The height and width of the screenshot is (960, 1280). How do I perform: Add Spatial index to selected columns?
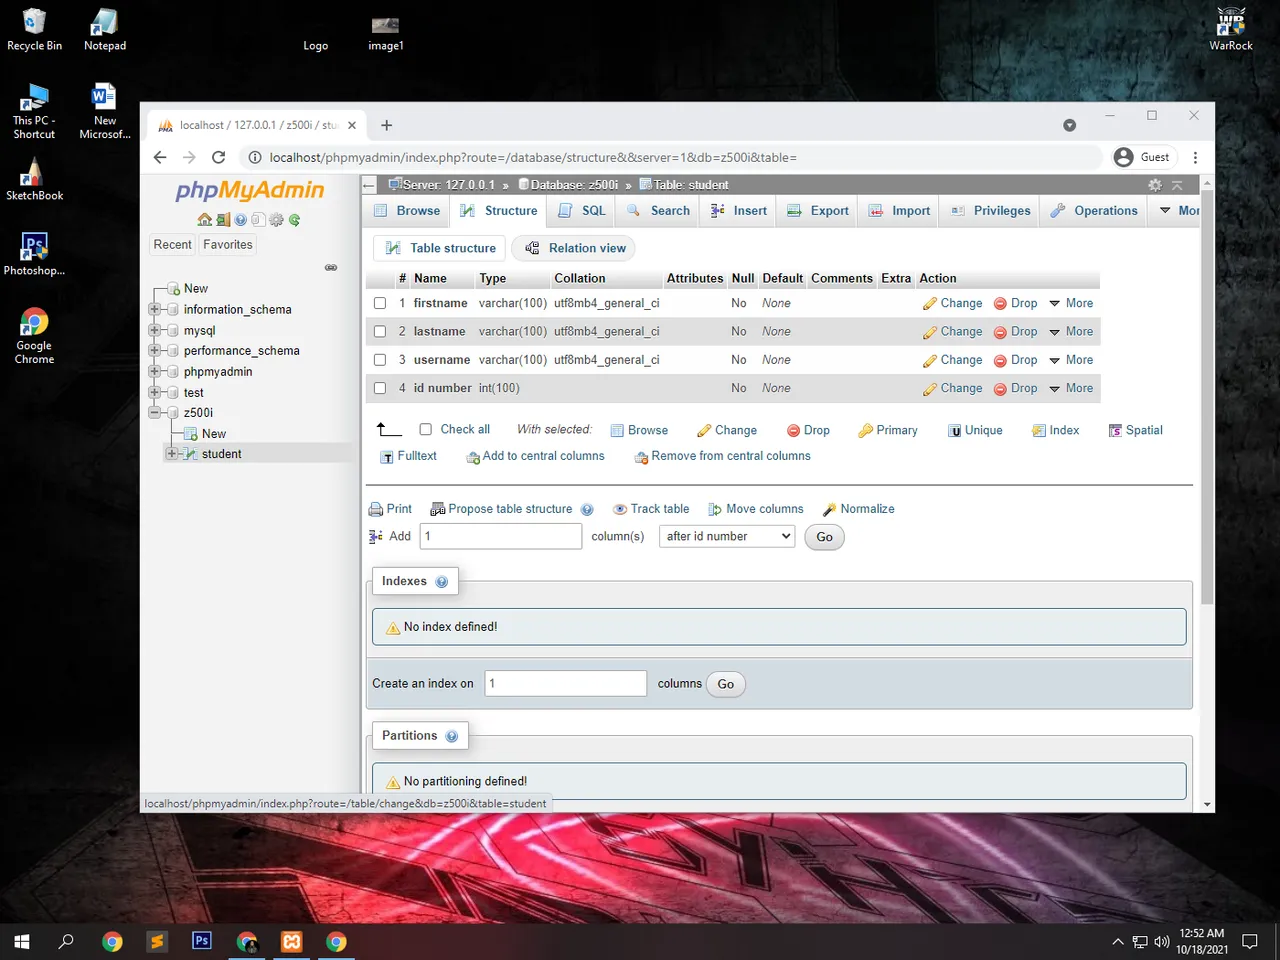(1135, 430)
